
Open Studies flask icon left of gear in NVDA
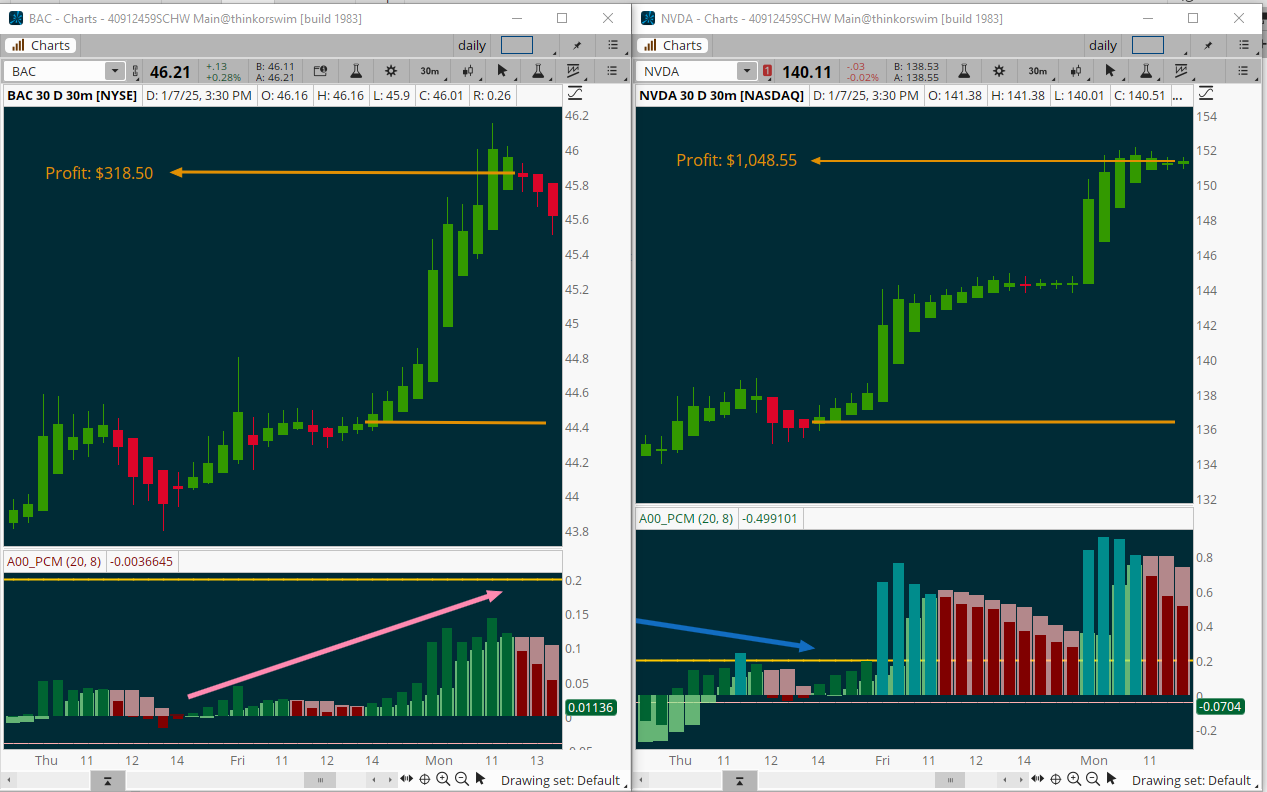(x=964, y=71)
